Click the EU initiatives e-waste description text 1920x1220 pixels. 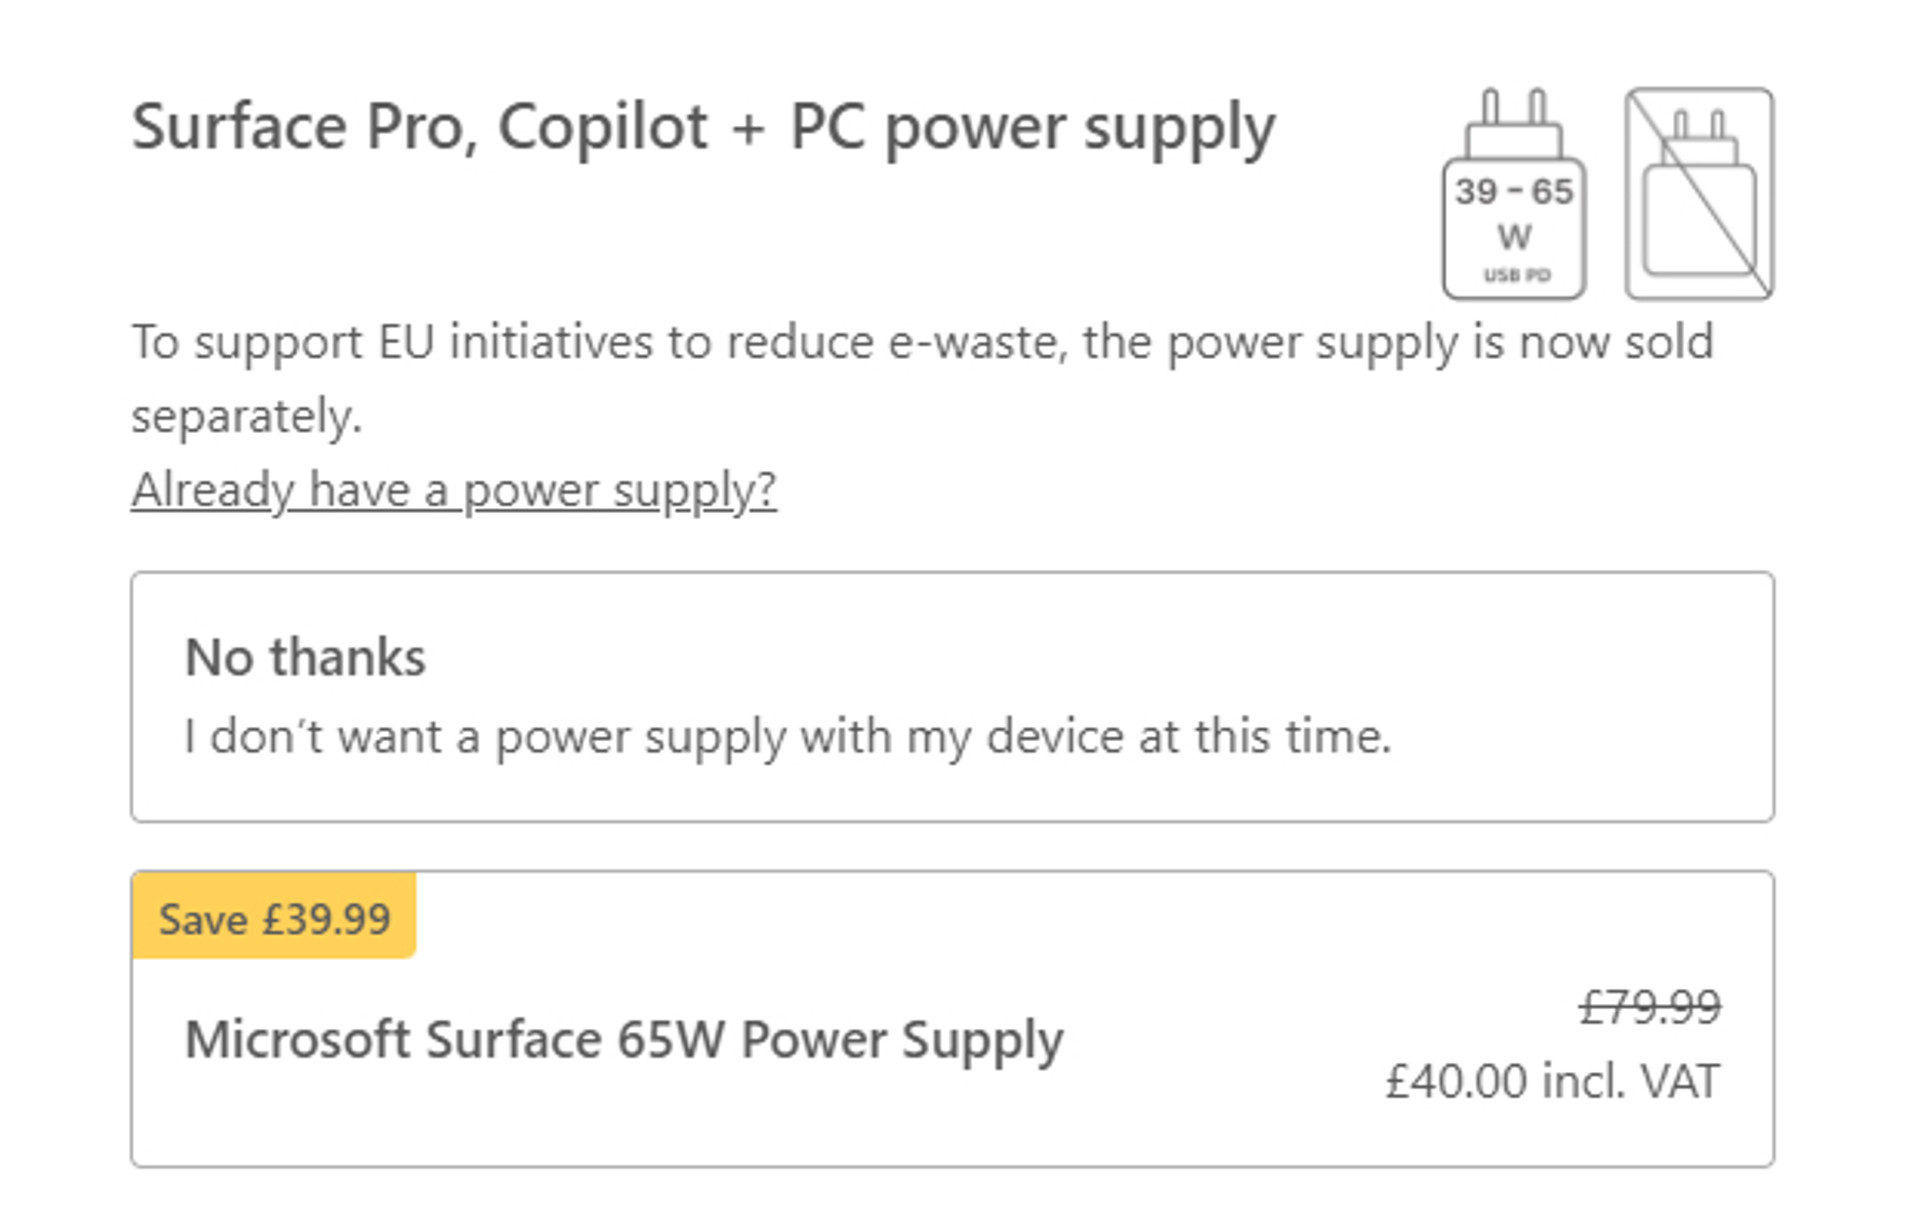point(922,379)
